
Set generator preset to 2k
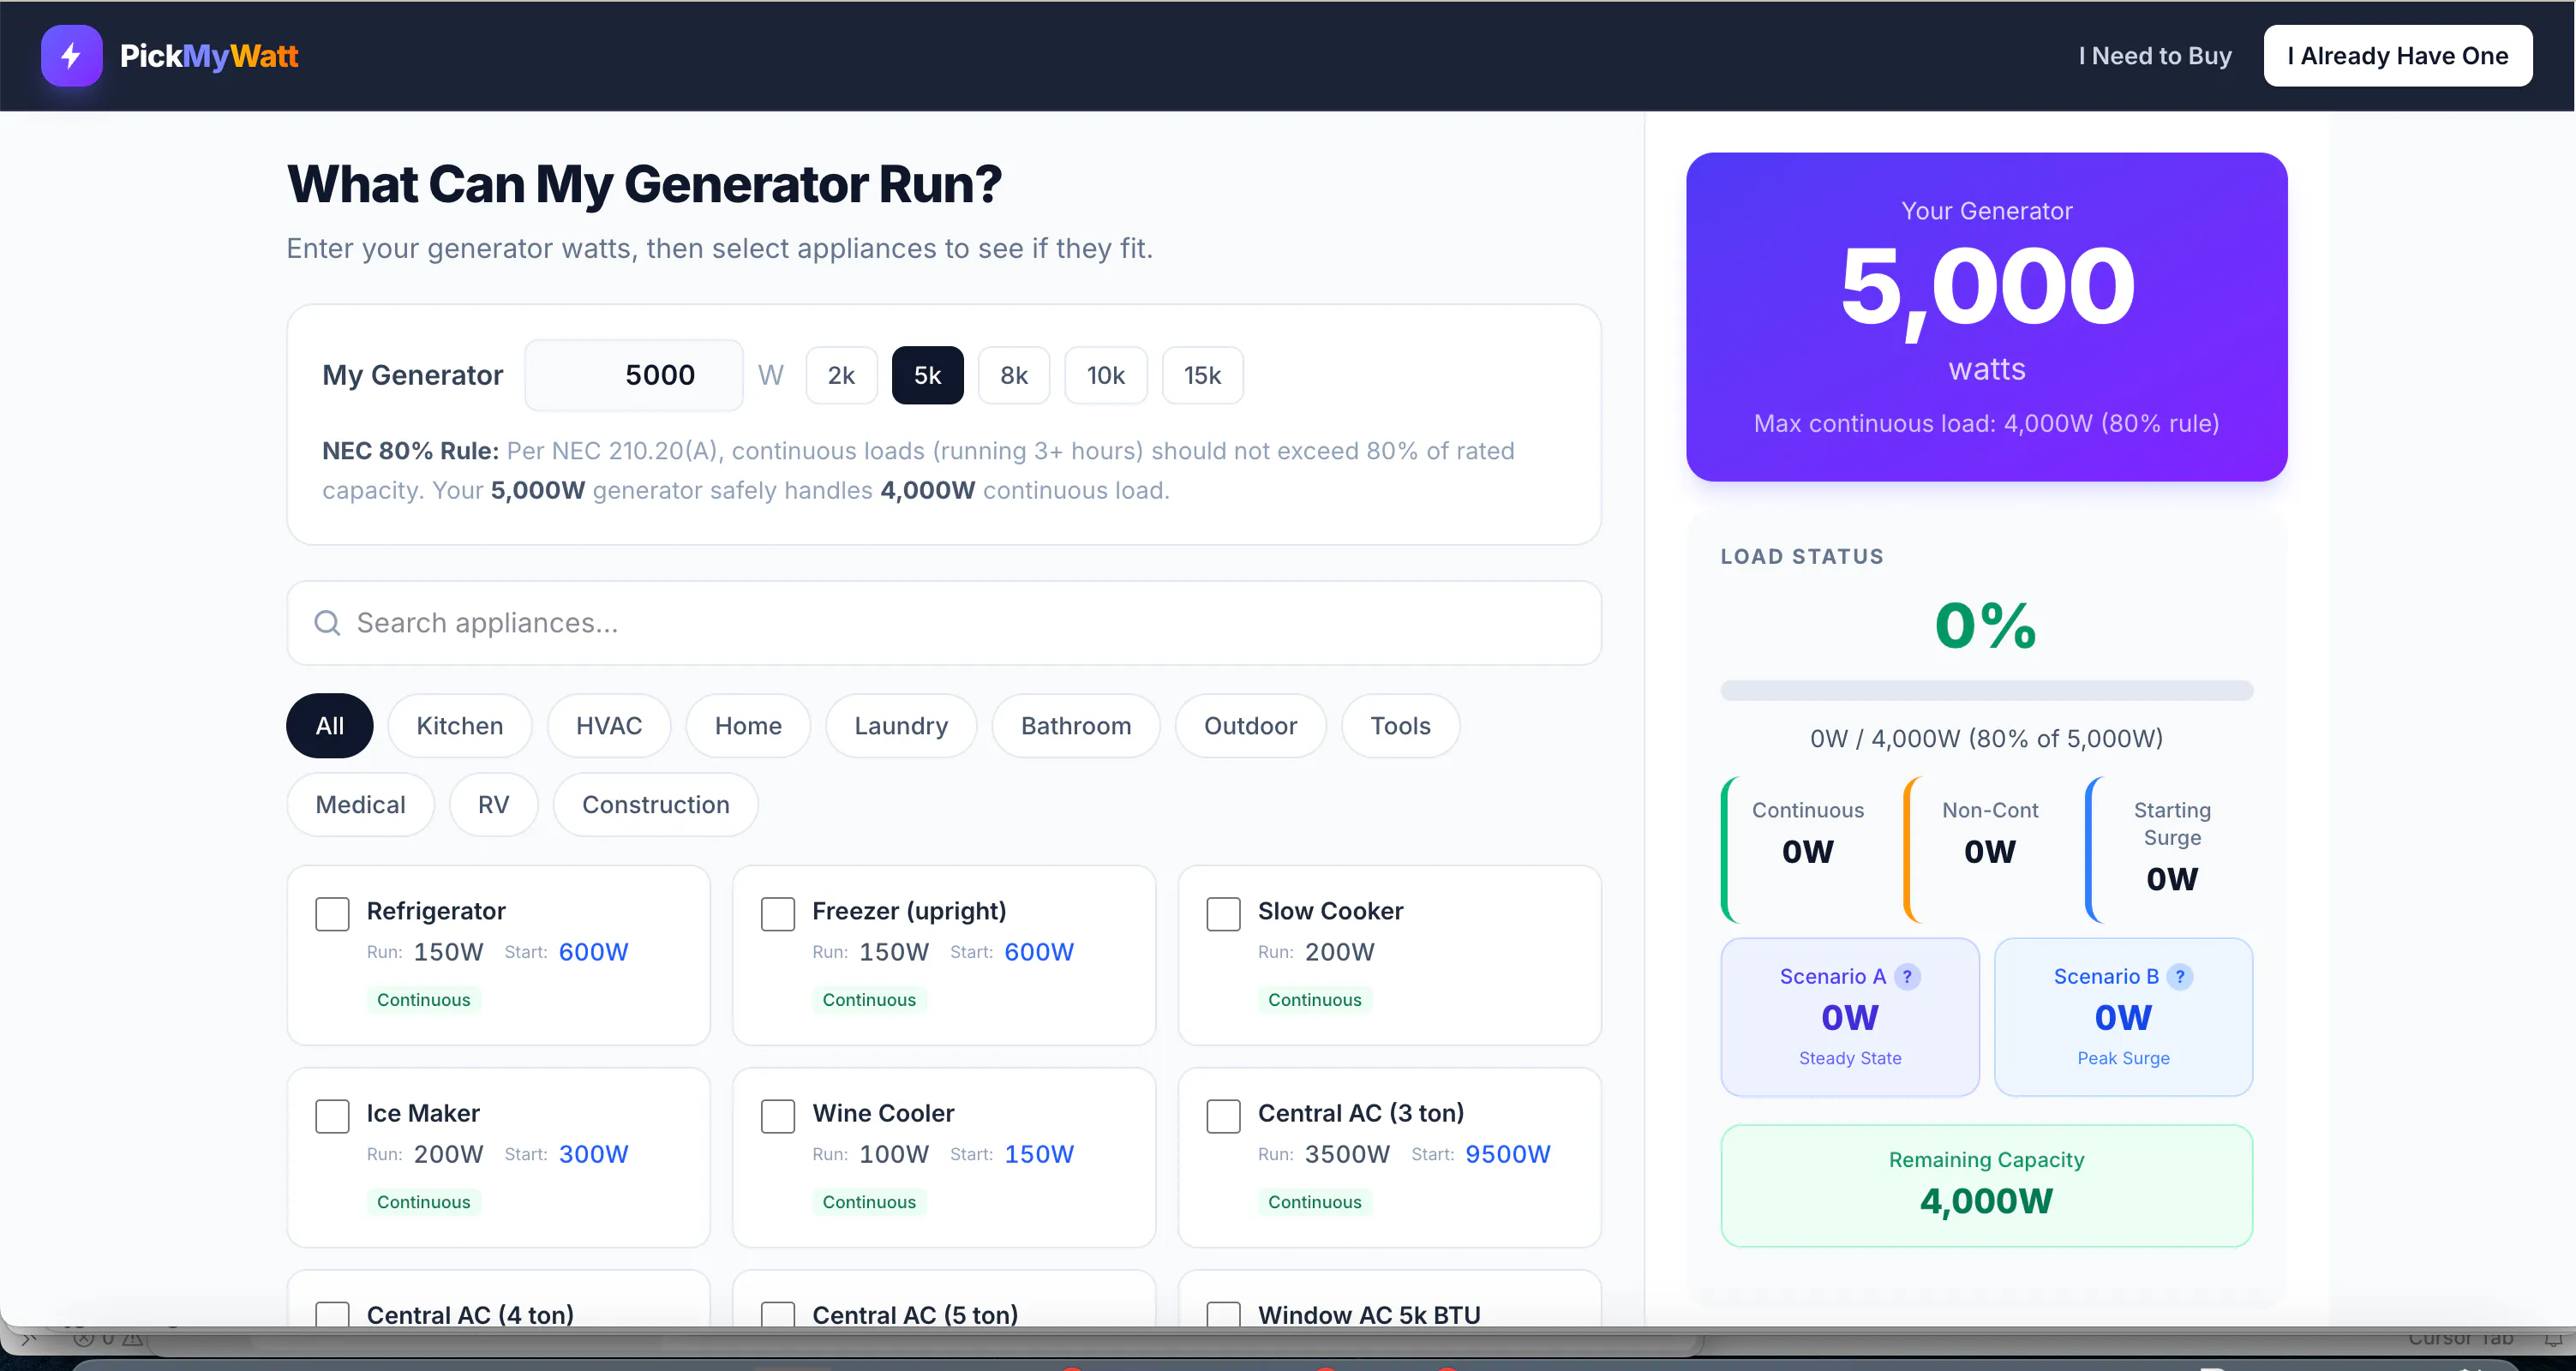[x=841, y=376]
